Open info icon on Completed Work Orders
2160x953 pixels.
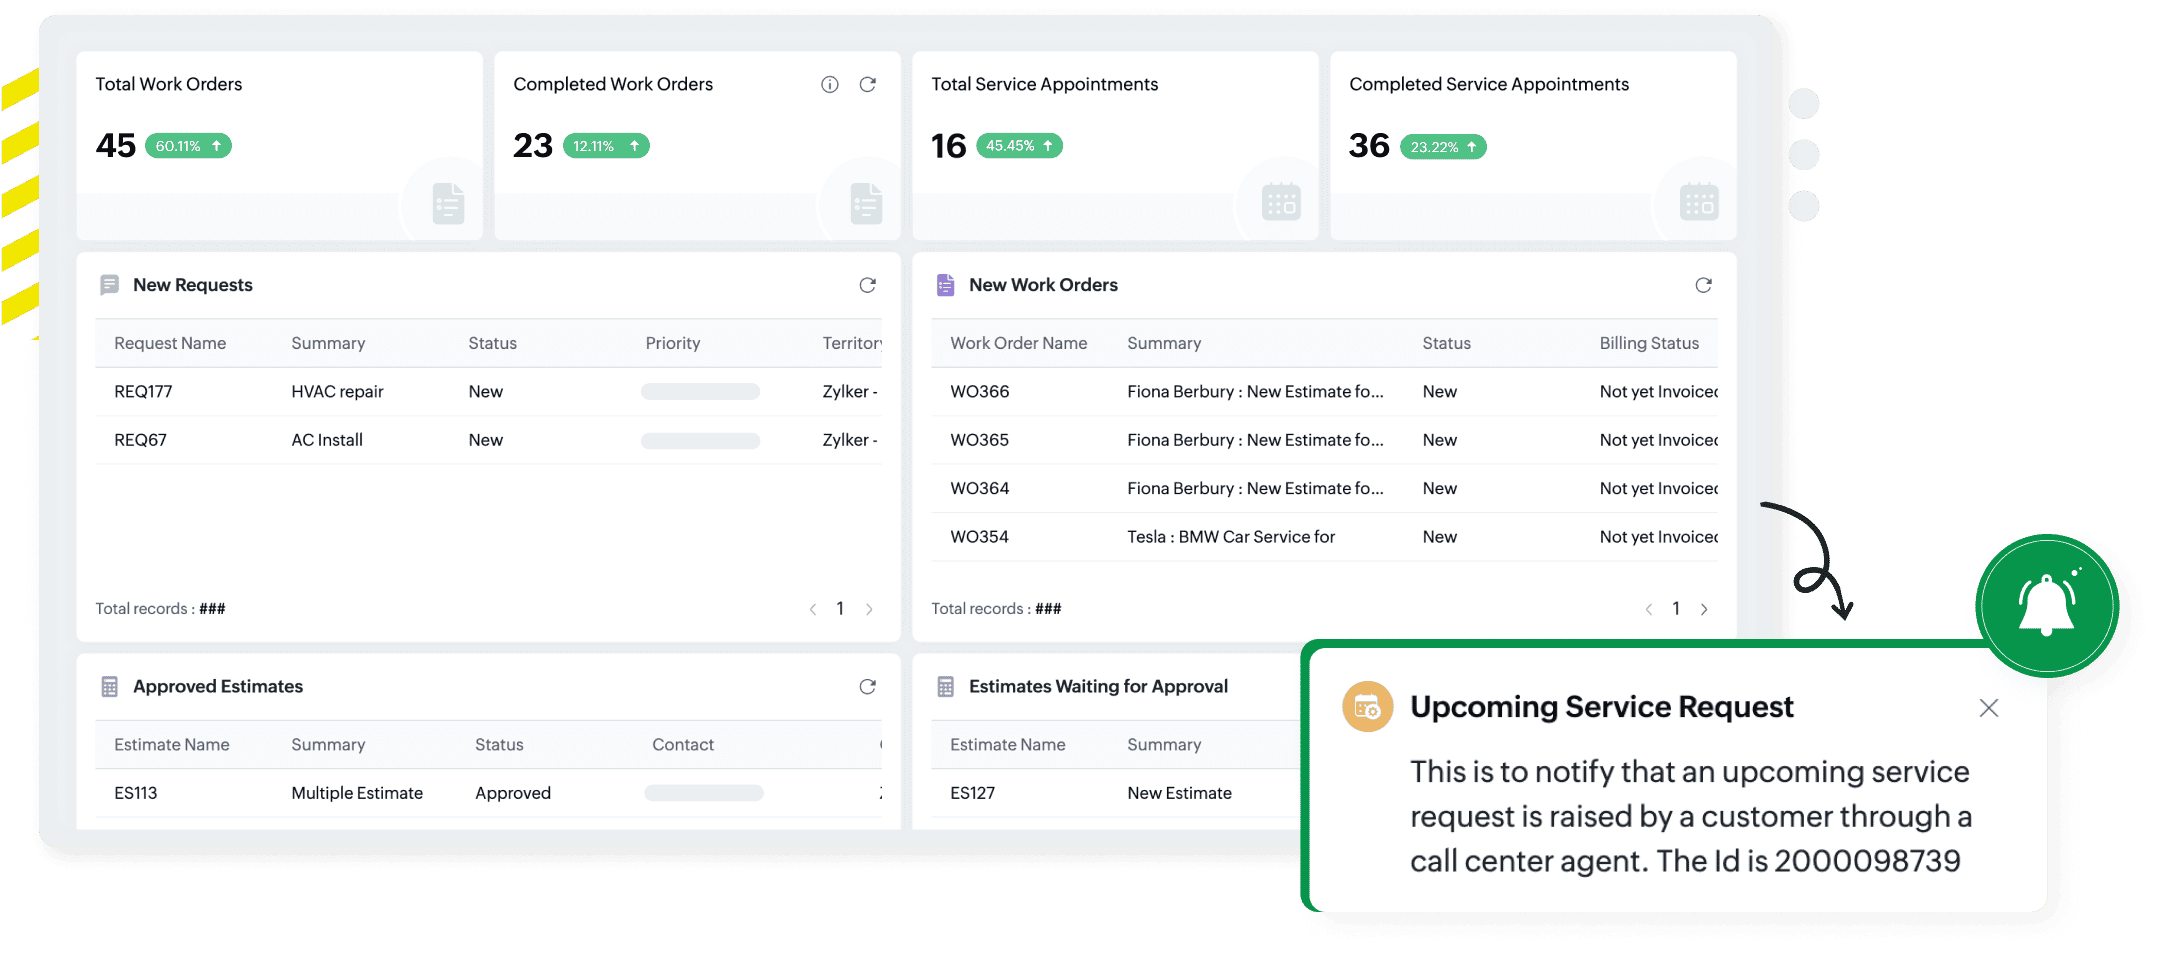click(829, 84)
